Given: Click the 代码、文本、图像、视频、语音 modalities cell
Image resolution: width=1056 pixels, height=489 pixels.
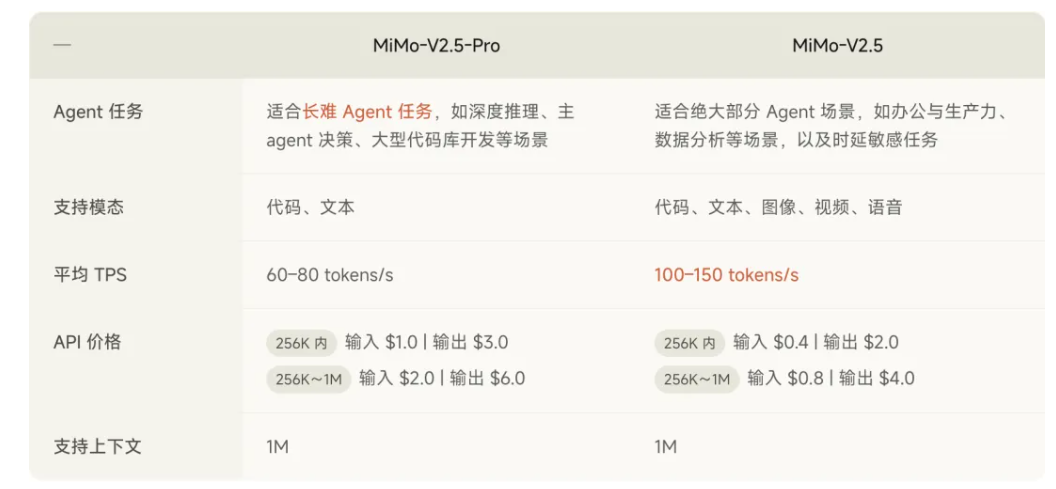Looking at the screenshot, I should point(778,208).
